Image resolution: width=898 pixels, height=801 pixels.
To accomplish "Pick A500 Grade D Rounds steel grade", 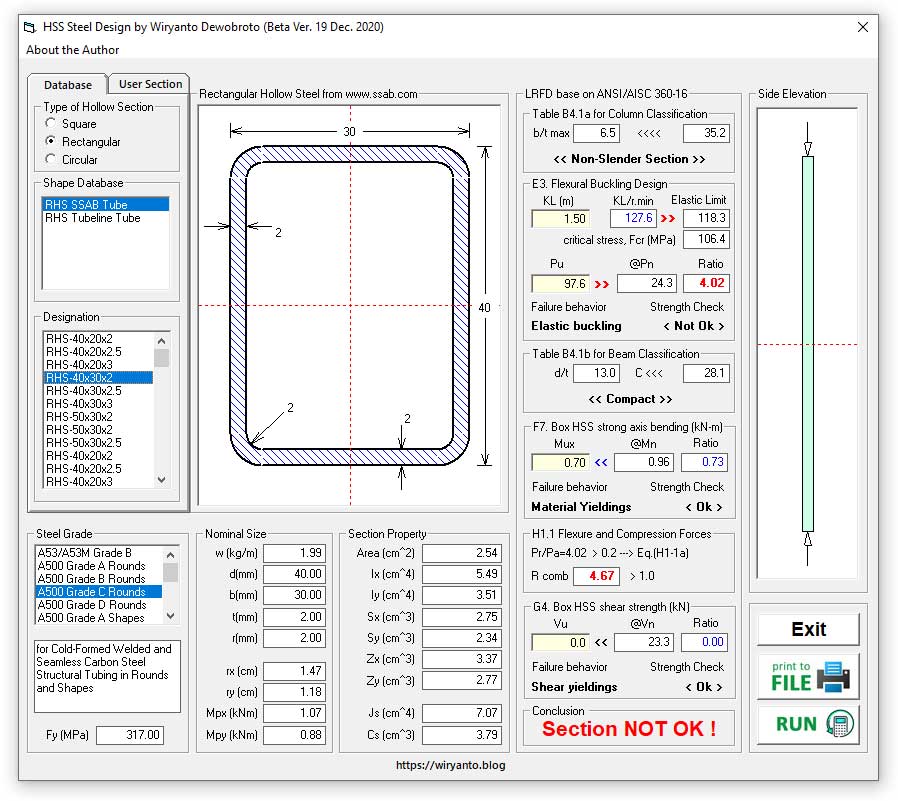I will click(x=92, y=605).
